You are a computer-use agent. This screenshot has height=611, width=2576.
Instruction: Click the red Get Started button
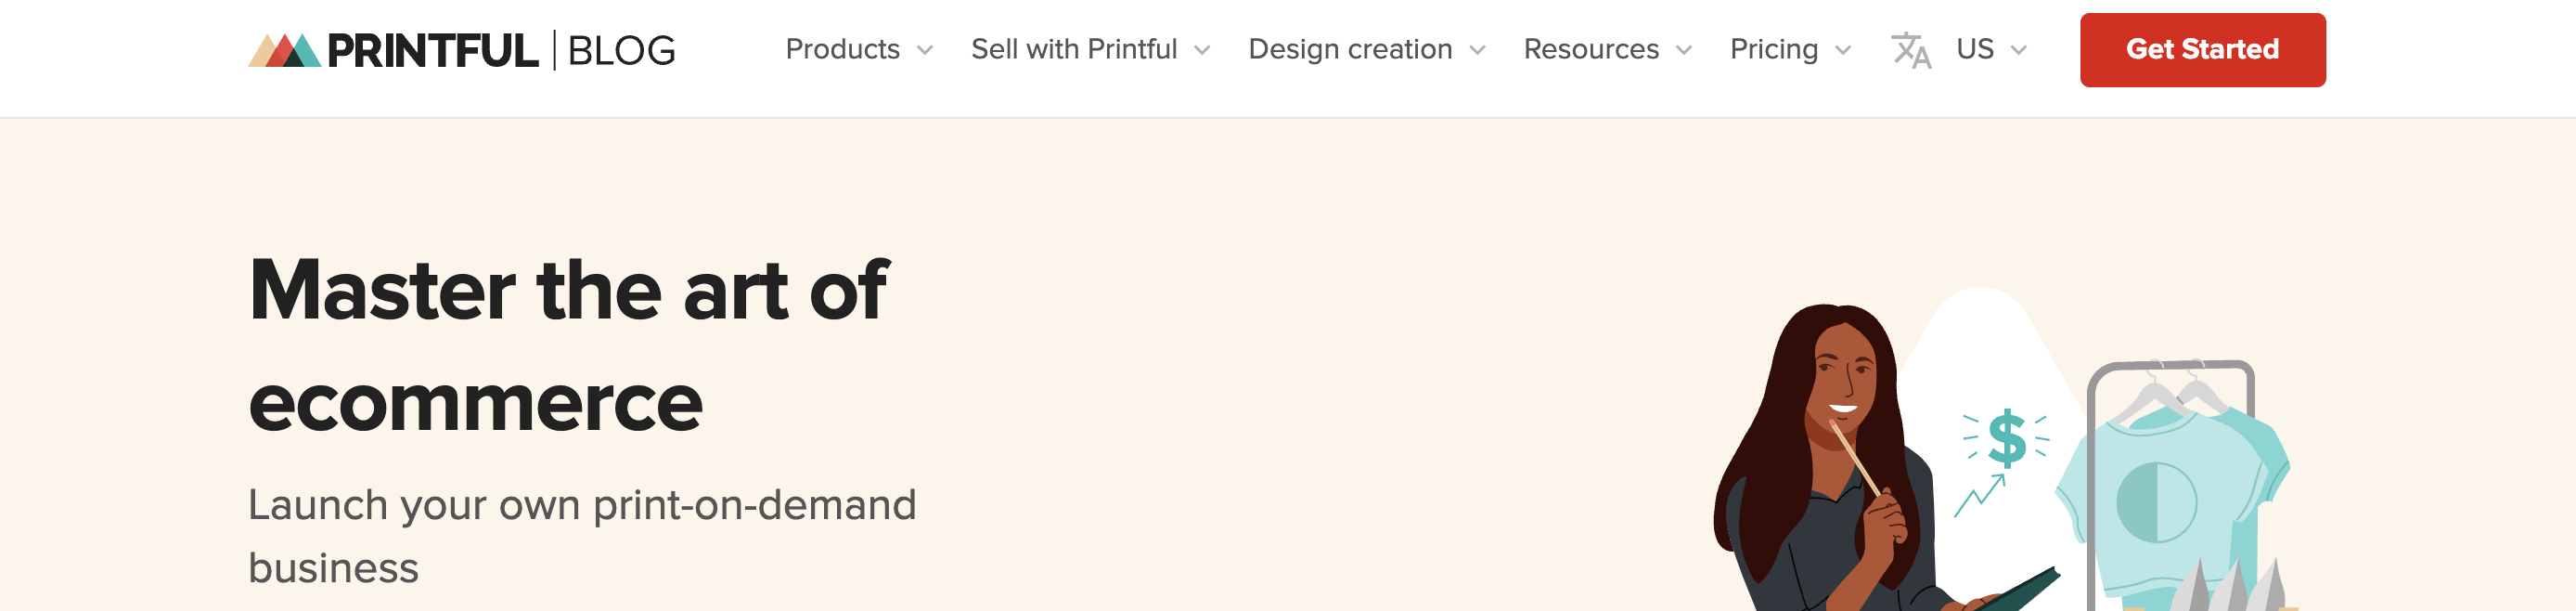pos(2202,50)
